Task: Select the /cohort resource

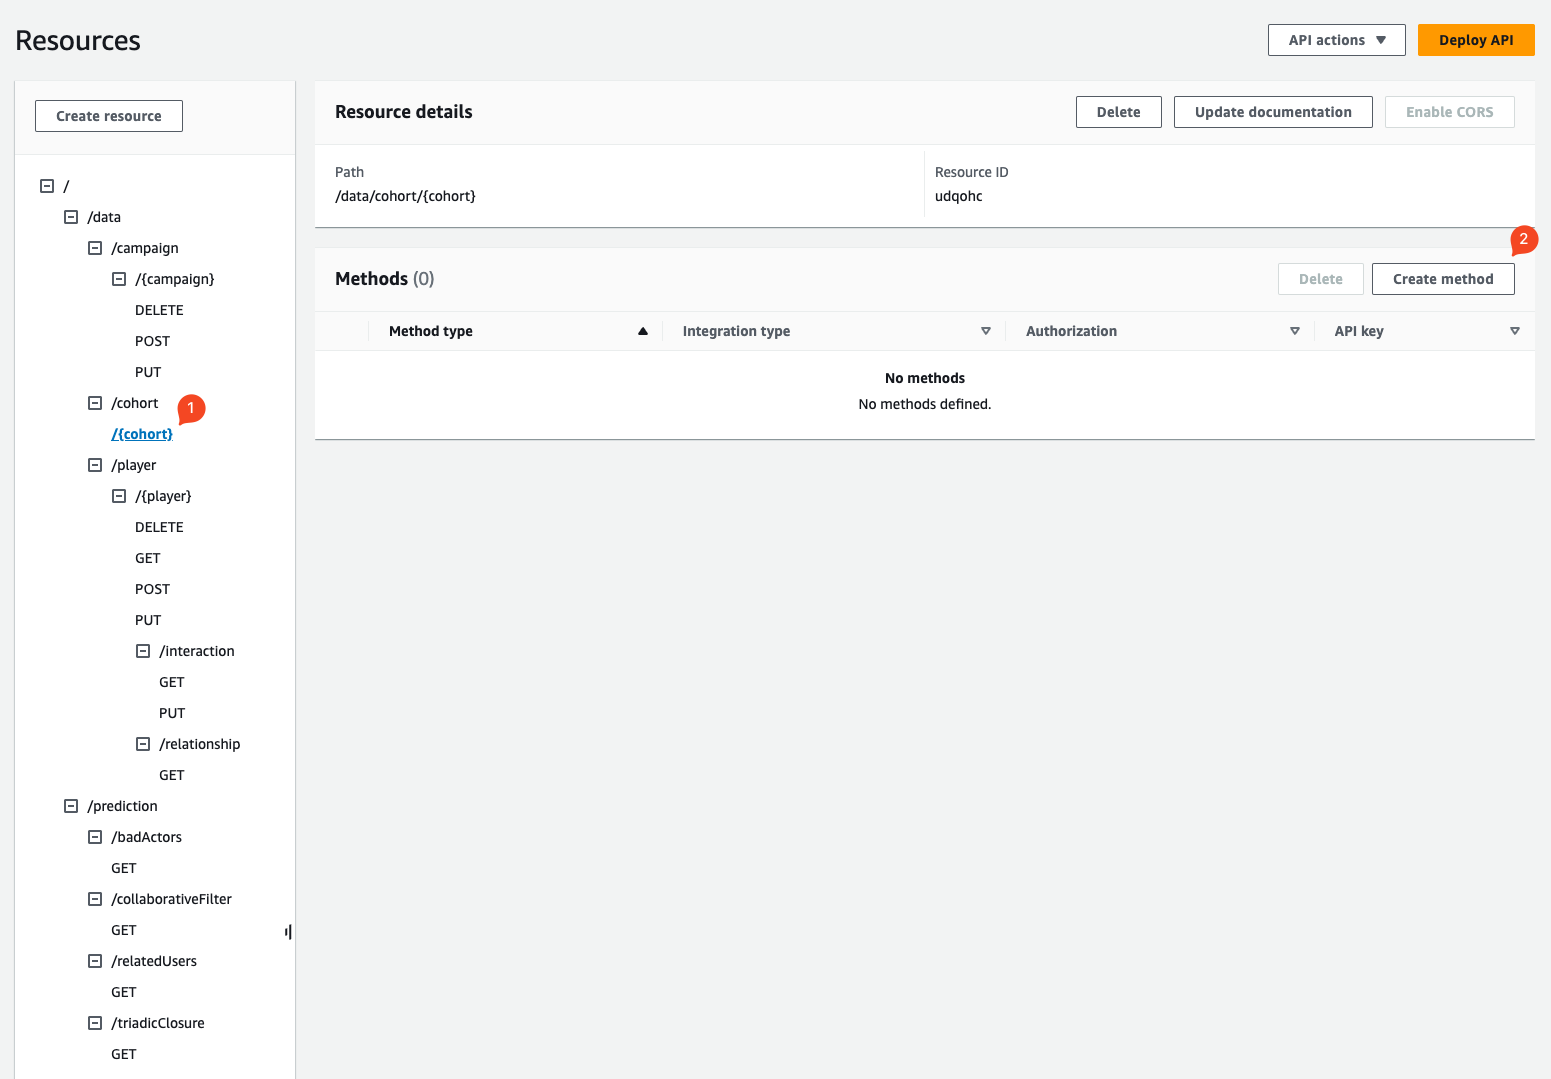Action: (x=135, y=403)
